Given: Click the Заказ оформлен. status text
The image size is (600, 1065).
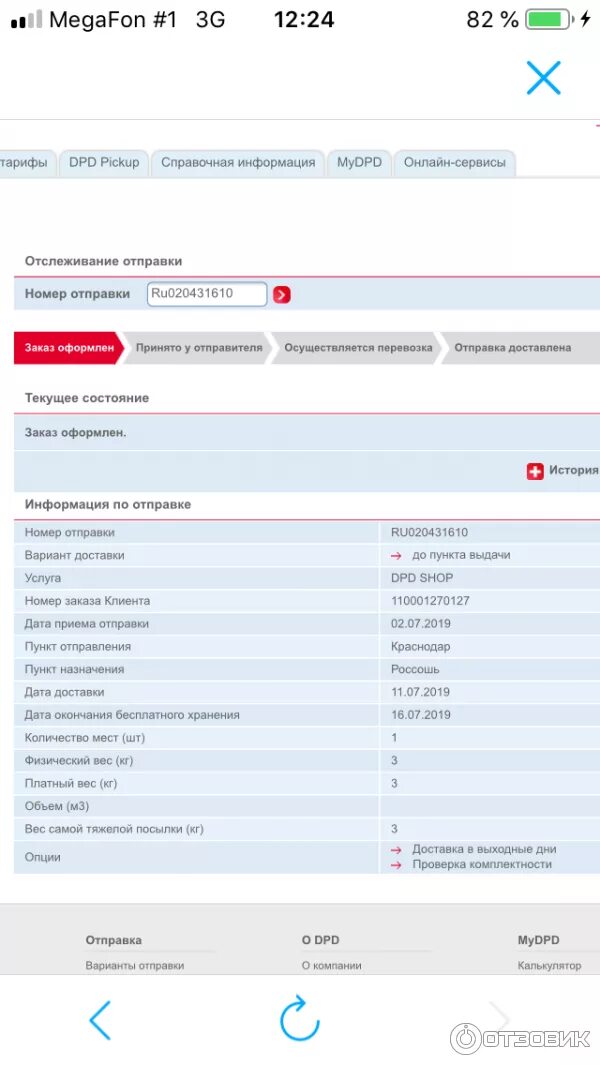Looking at the screenshot, I should point(75,433).
